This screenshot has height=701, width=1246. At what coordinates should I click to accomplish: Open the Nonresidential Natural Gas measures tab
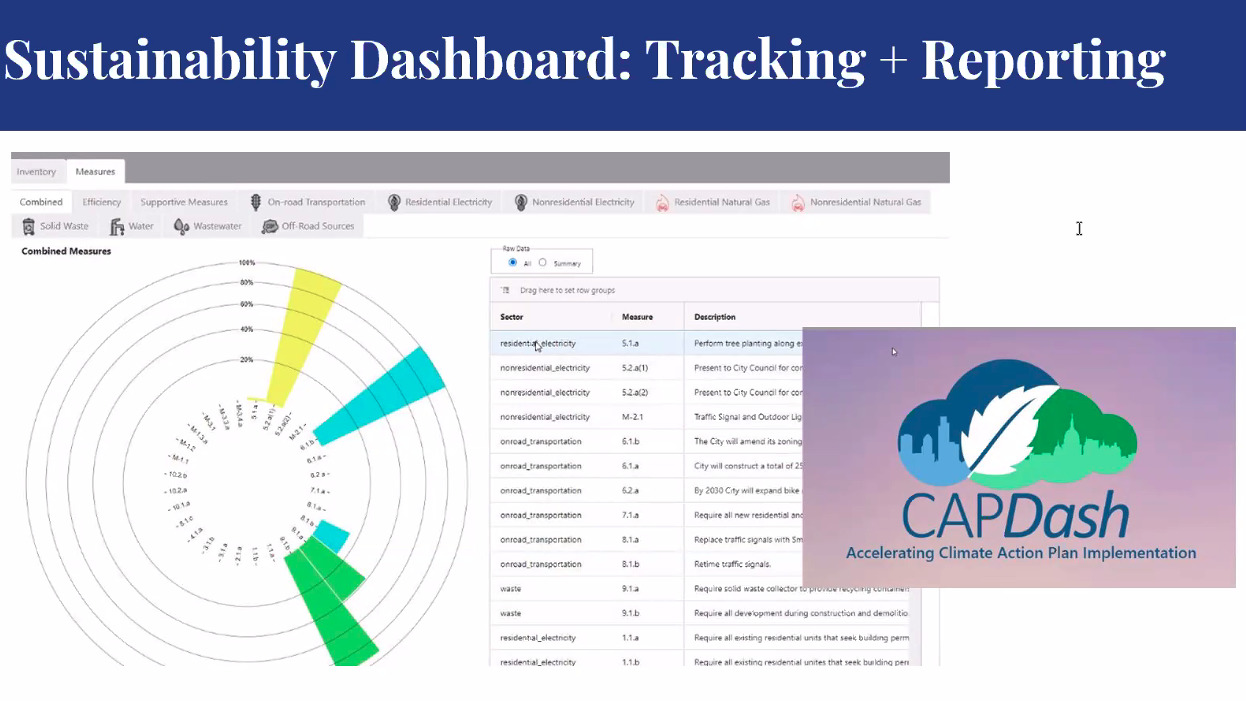857,202
